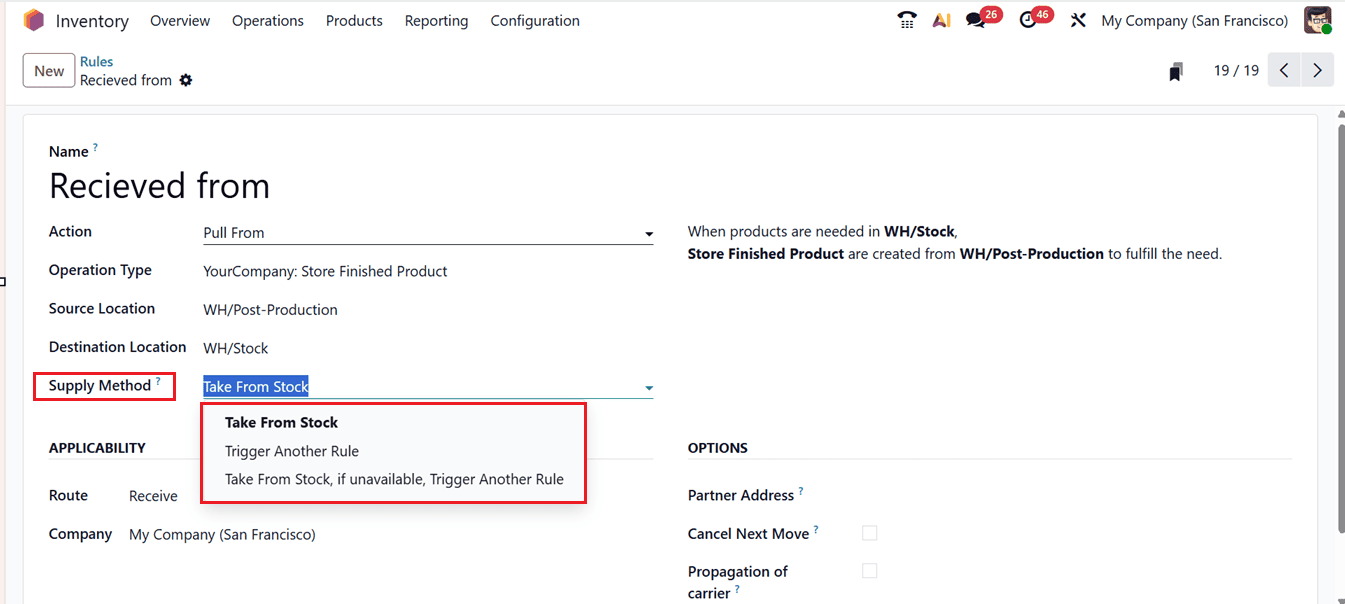
Task: Enable the Cancel Next Move checkbox
Action: [869, 533]
